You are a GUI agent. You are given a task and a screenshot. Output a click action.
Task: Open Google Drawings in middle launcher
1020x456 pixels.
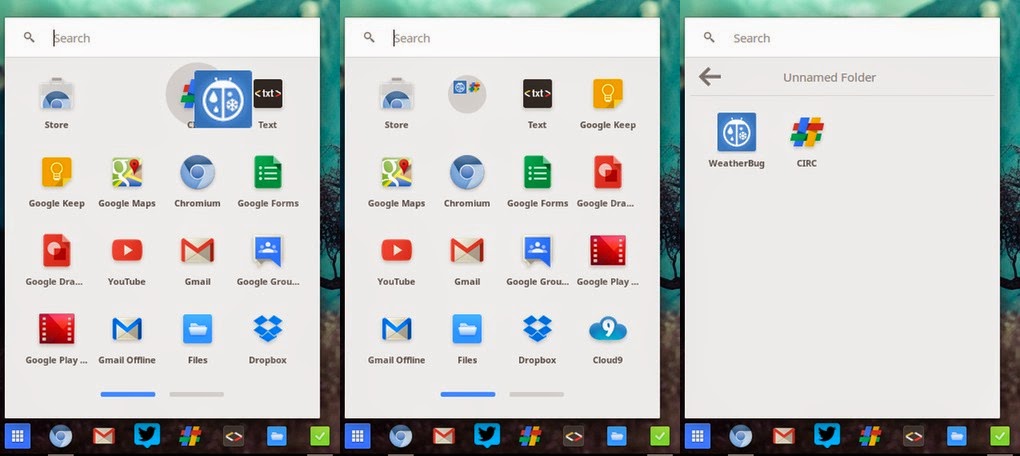608,172
